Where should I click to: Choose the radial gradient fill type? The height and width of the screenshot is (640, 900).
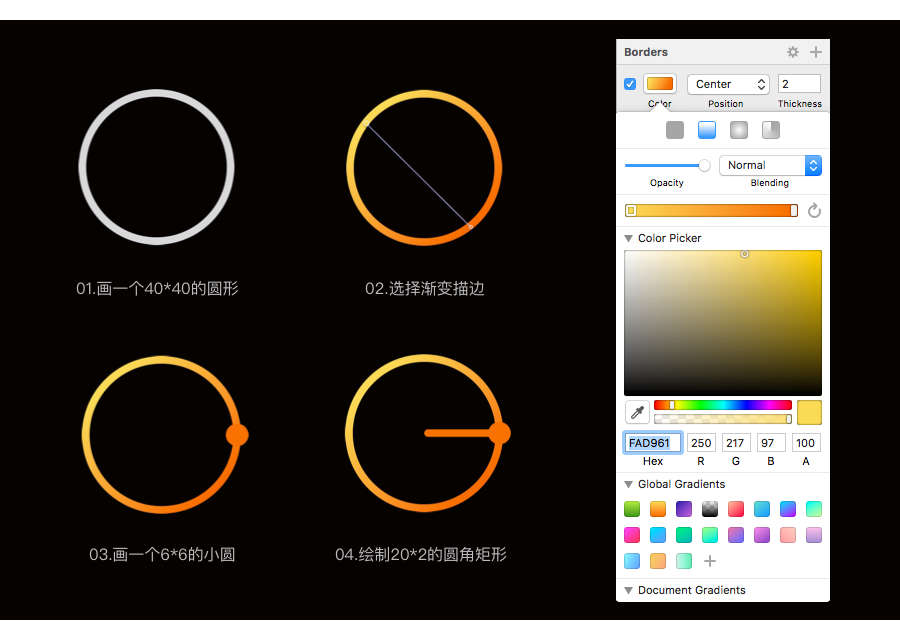(739, 130)
